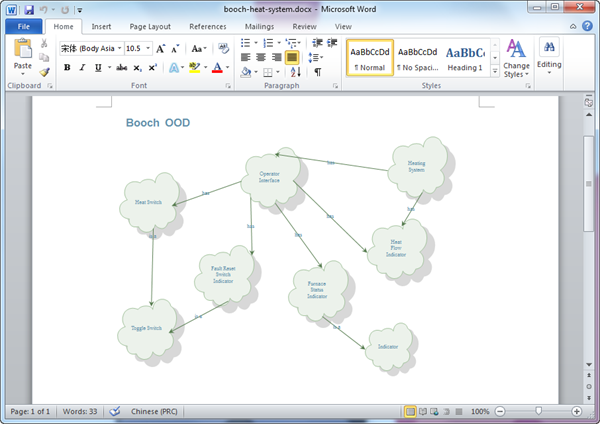Click Decrease Indent icon
Screen dimensions: 600x424
pyautogui.click(x=317, y=42)
